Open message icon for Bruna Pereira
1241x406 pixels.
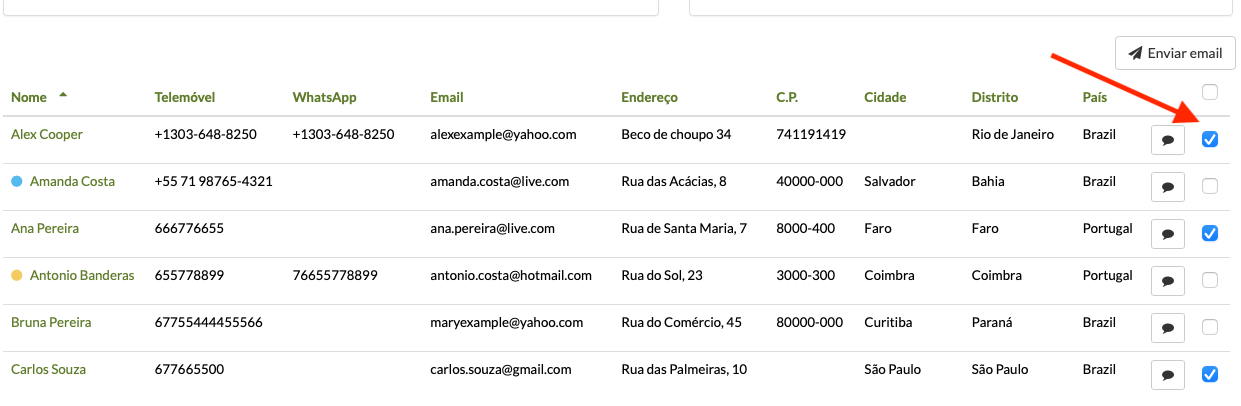[1168, 328]
